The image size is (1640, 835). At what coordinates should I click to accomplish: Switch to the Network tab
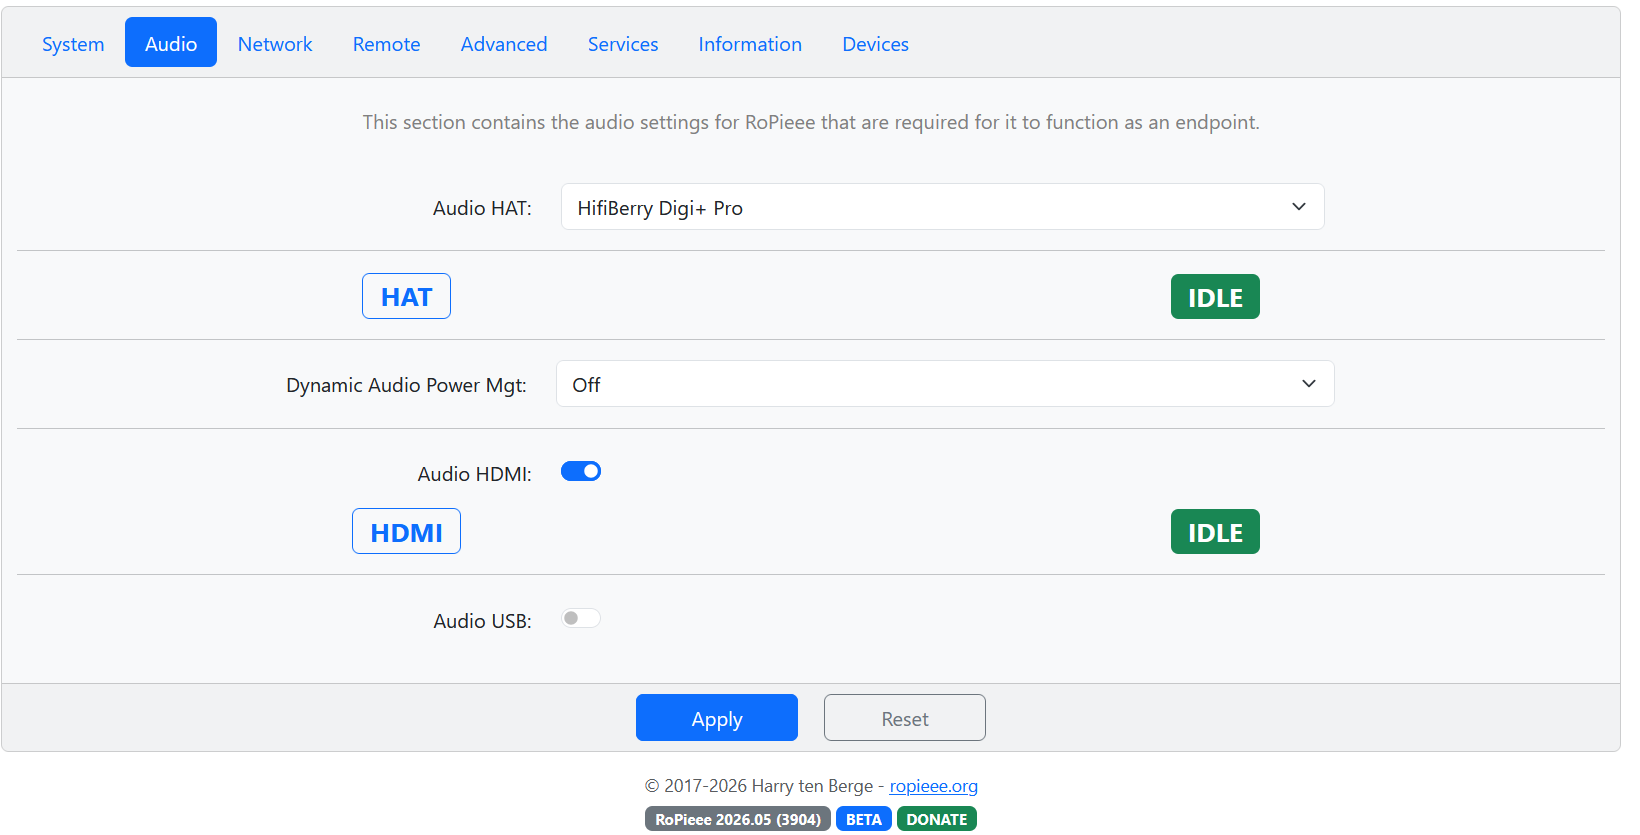tap(275, 44)
